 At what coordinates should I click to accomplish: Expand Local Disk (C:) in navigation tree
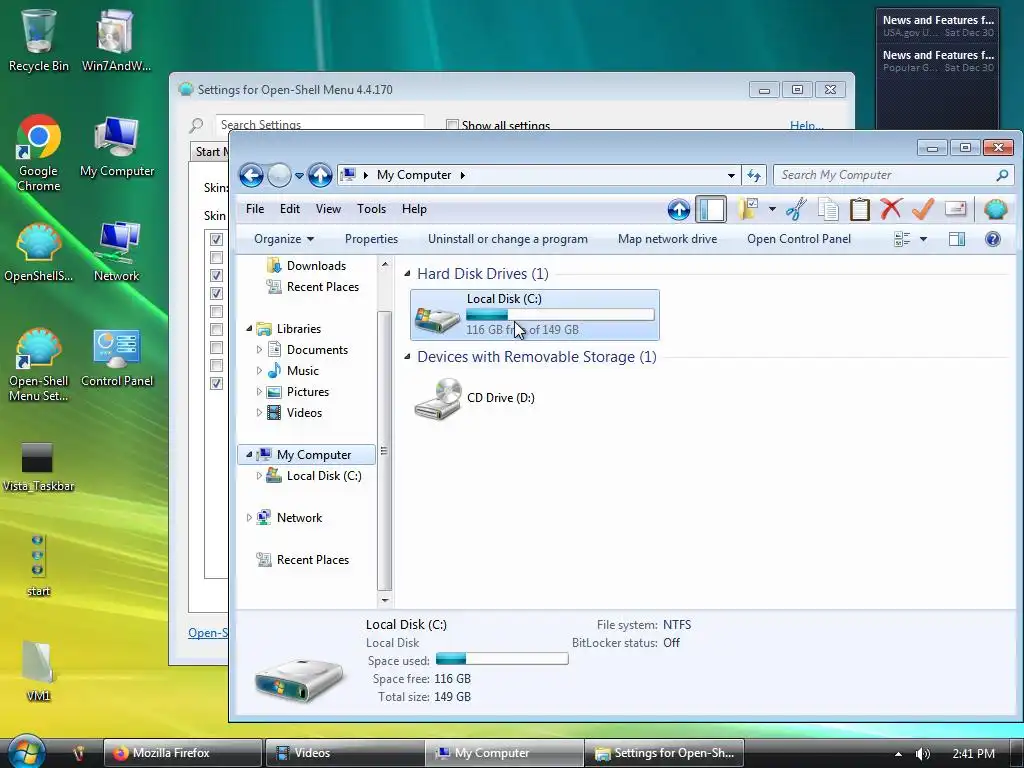tap(259, 476)
